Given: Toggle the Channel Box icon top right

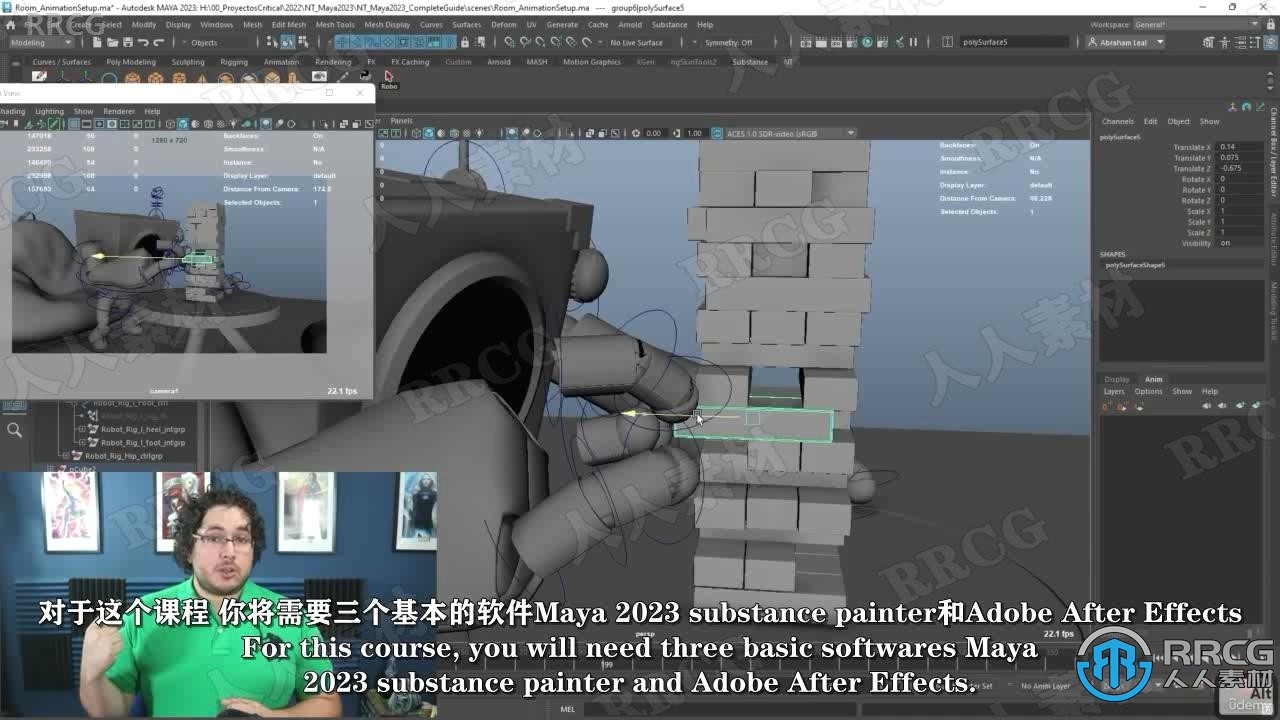Looking at the screenshot, I should pos(1270,42).
